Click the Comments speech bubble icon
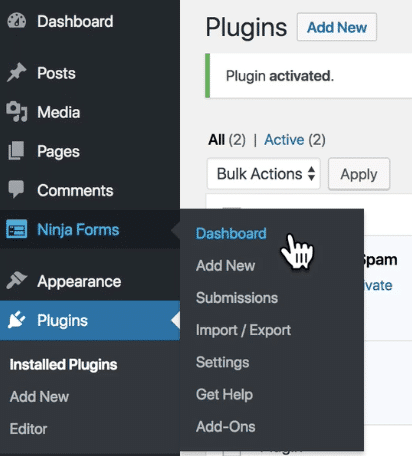Screen dimensions: 412x456 point(16,189)
